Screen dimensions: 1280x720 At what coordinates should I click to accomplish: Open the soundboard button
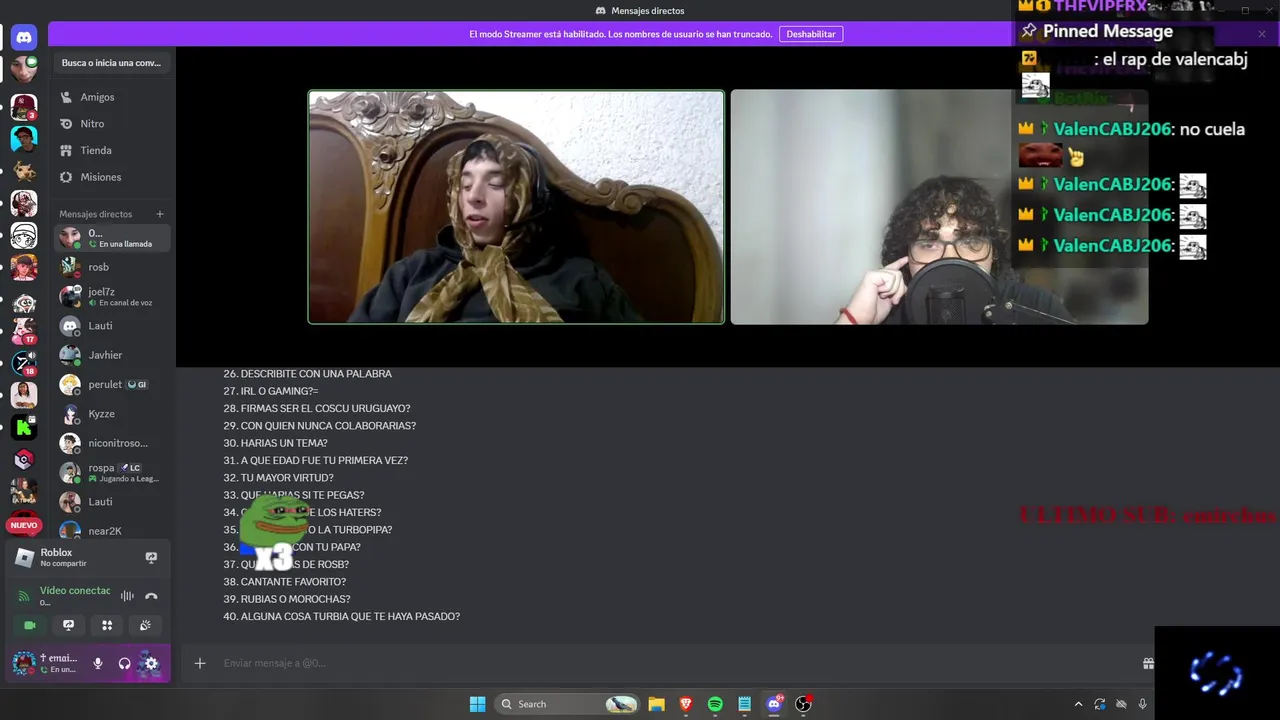pos(145,625)
